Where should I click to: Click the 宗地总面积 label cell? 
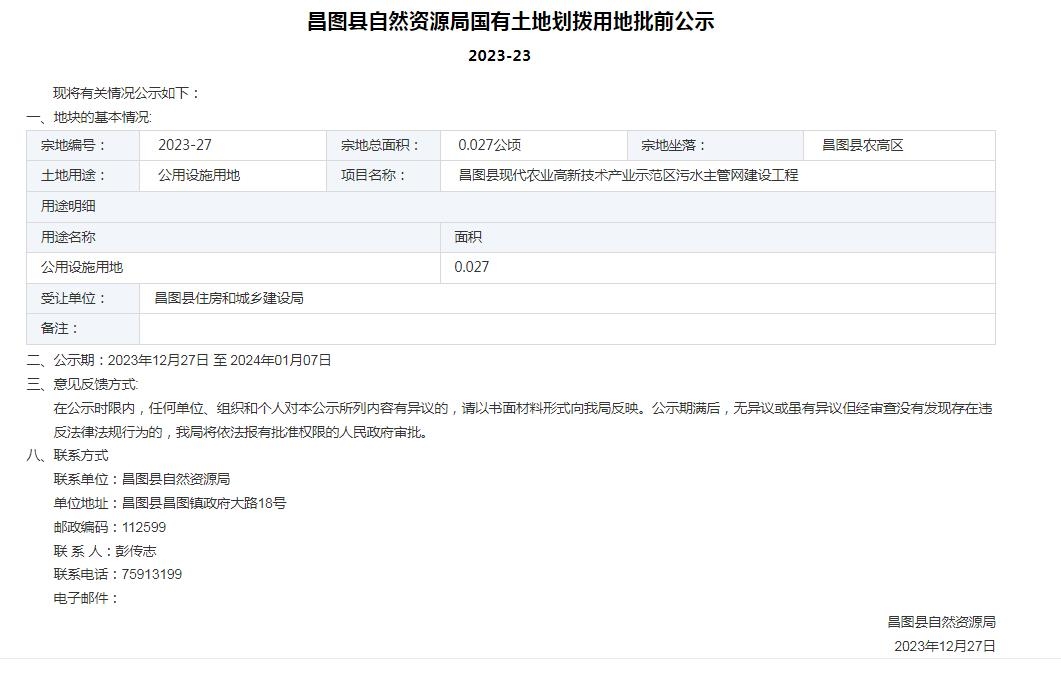tap(384, 145)
